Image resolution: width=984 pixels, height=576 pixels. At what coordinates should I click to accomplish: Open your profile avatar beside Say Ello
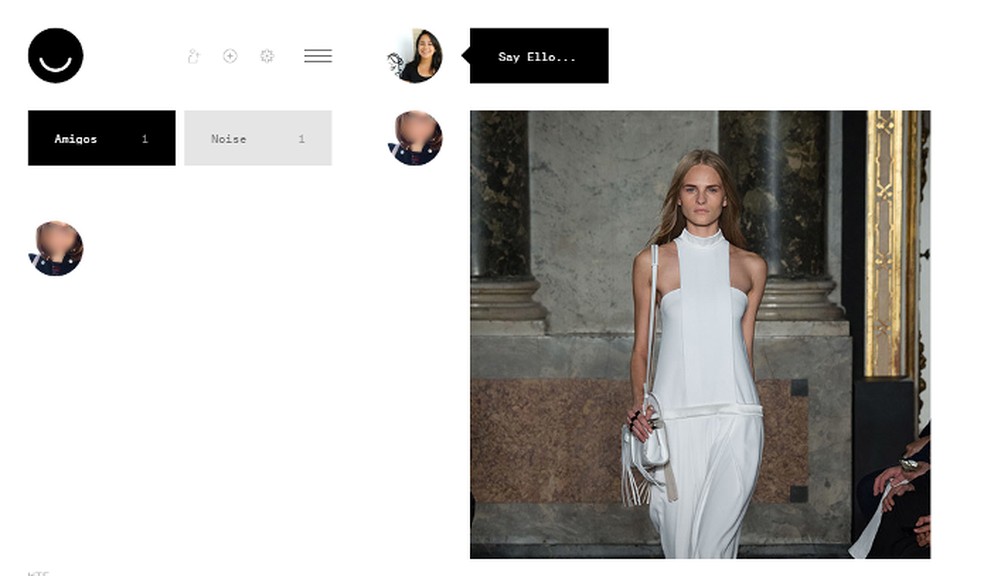tap(414, 55)
